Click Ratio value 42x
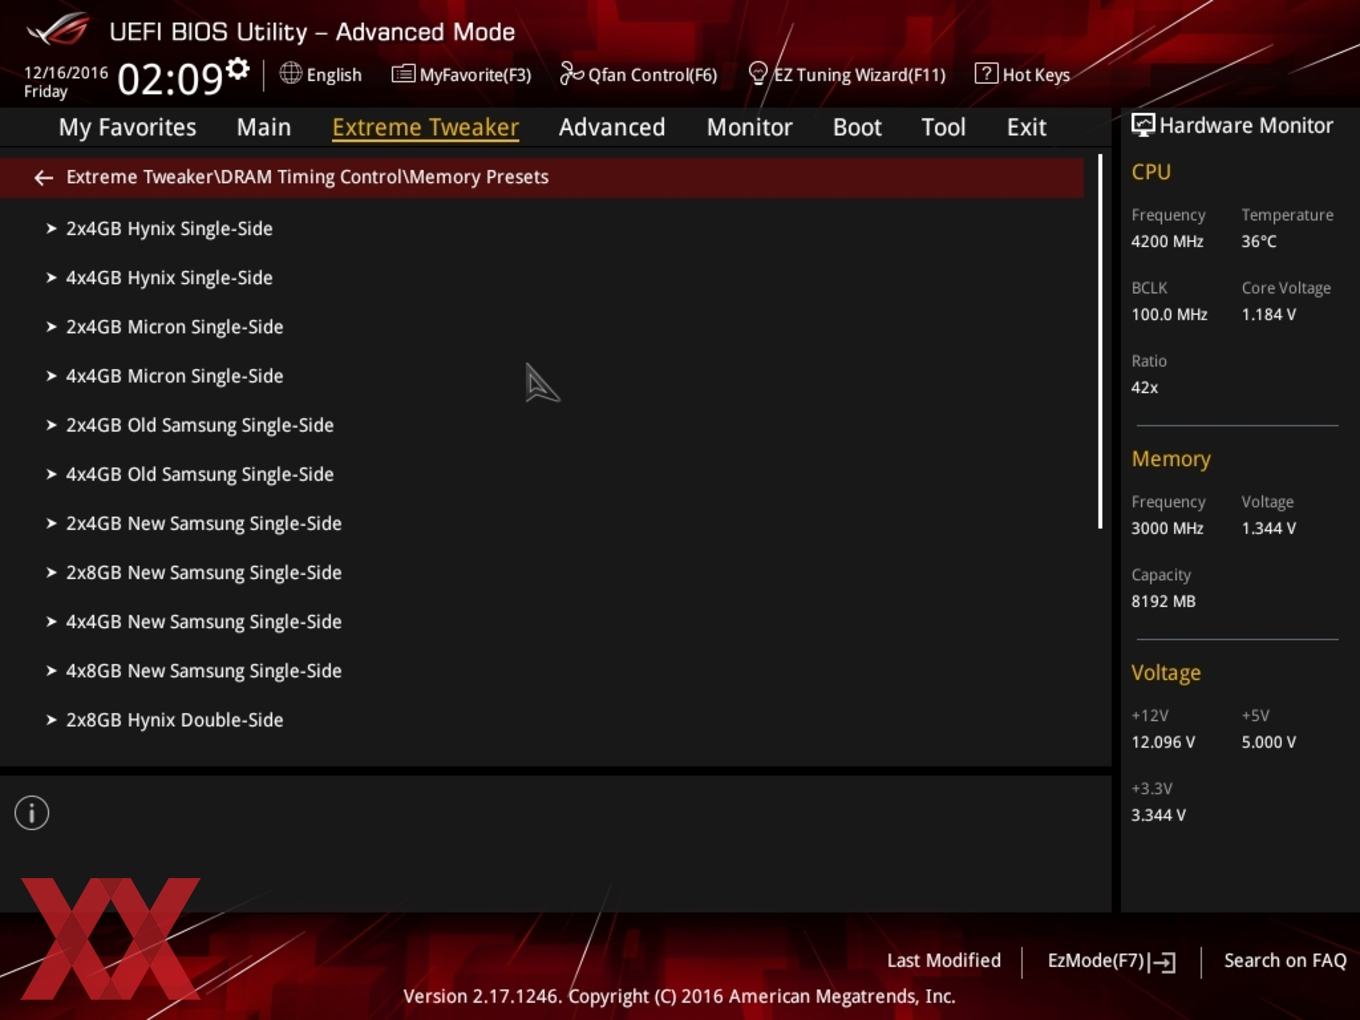Viewport: 1360px width, 1020px height. click(1144, 387)
